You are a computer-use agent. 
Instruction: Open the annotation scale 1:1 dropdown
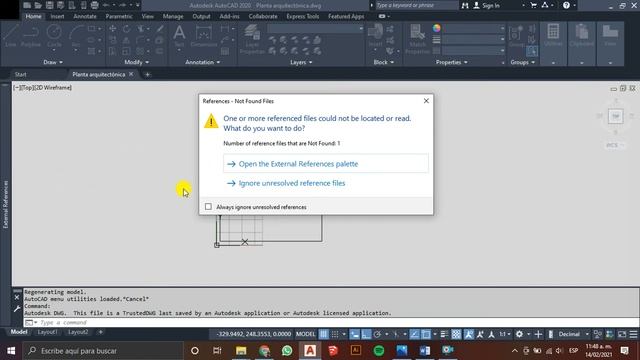[x=505, y=334]
